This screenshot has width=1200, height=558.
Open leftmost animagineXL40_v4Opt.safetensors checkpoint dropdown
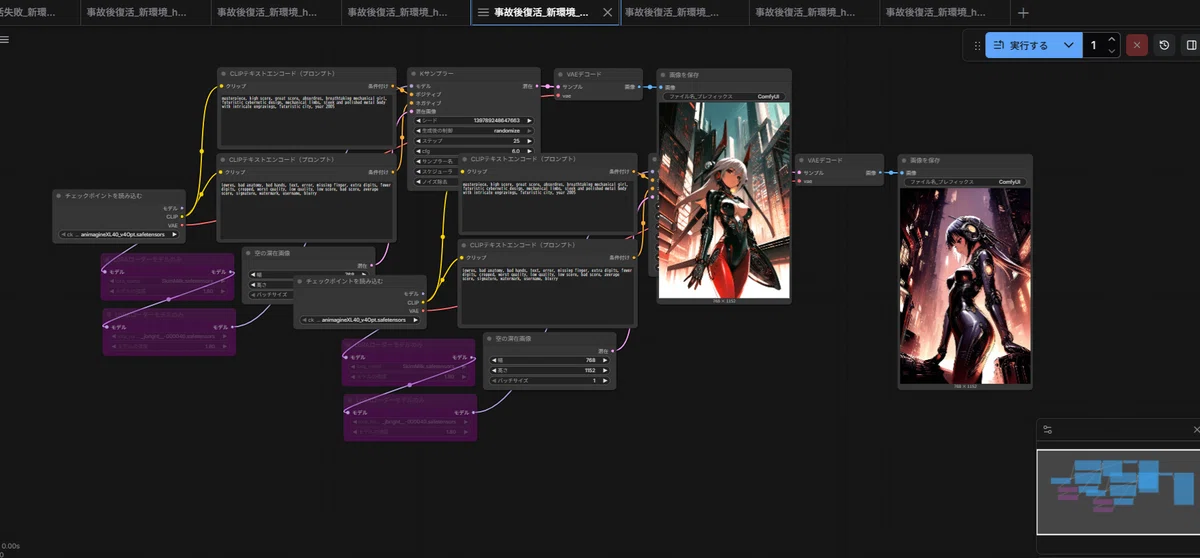120,235
